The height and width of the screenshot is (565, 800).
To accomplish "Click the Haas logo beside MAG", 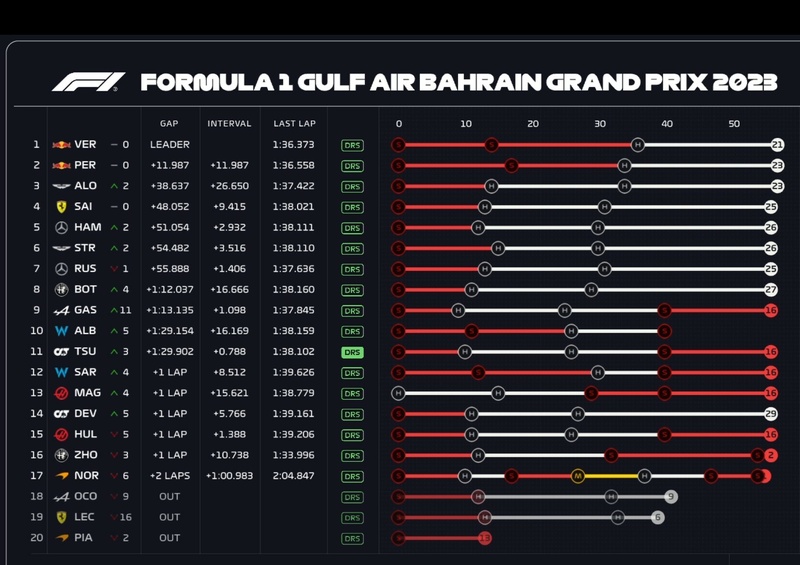I will point(62,393).
